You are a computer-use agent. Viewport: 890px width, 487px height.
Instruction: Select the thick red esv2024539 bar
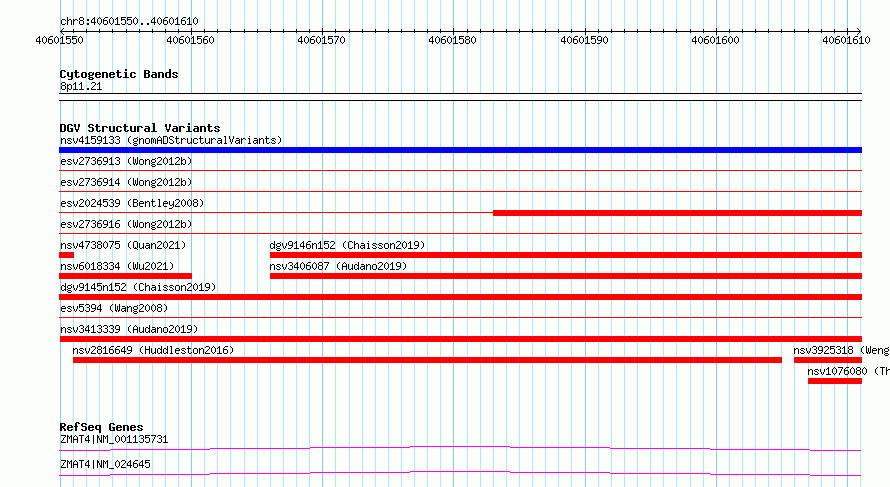click(678, 213)
